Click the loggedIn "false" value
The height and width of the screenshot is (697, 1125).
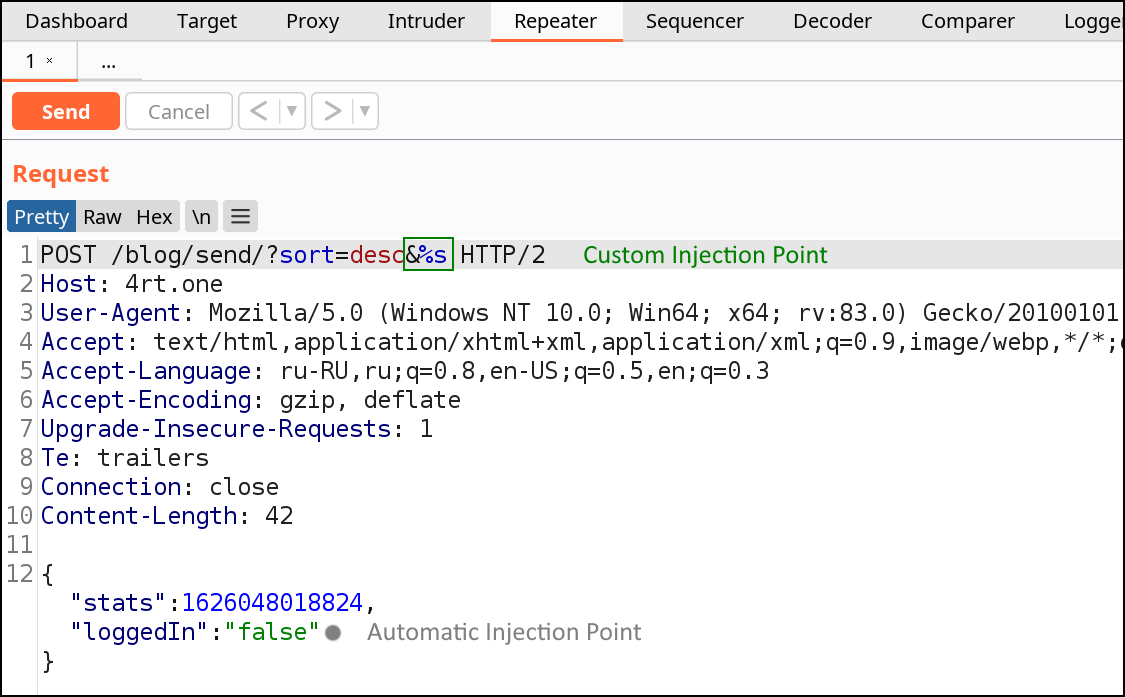(272, 632)
